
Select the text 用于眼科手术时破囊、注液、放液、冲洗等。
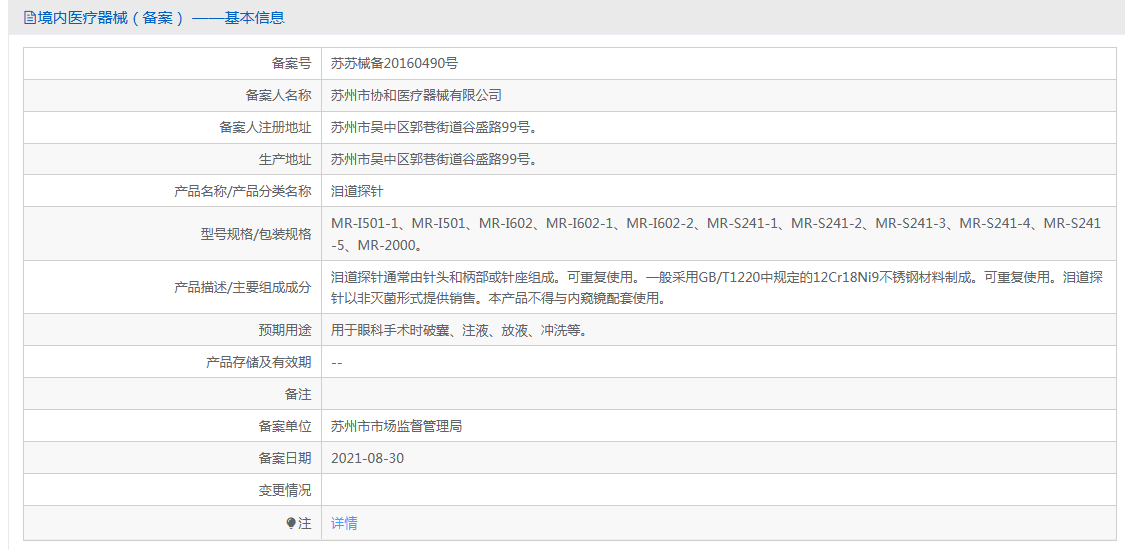point(463,331)
